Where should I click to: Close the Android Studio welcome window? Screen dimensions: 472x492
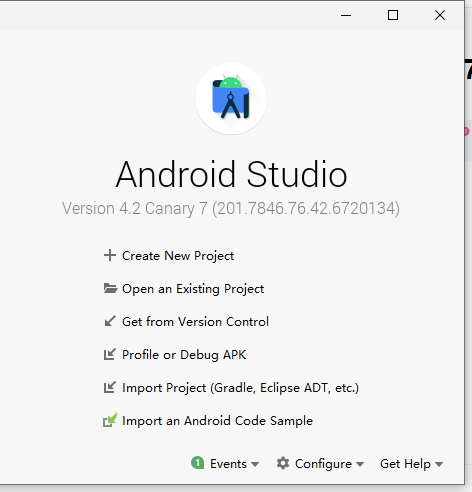(x=440, y=15)
